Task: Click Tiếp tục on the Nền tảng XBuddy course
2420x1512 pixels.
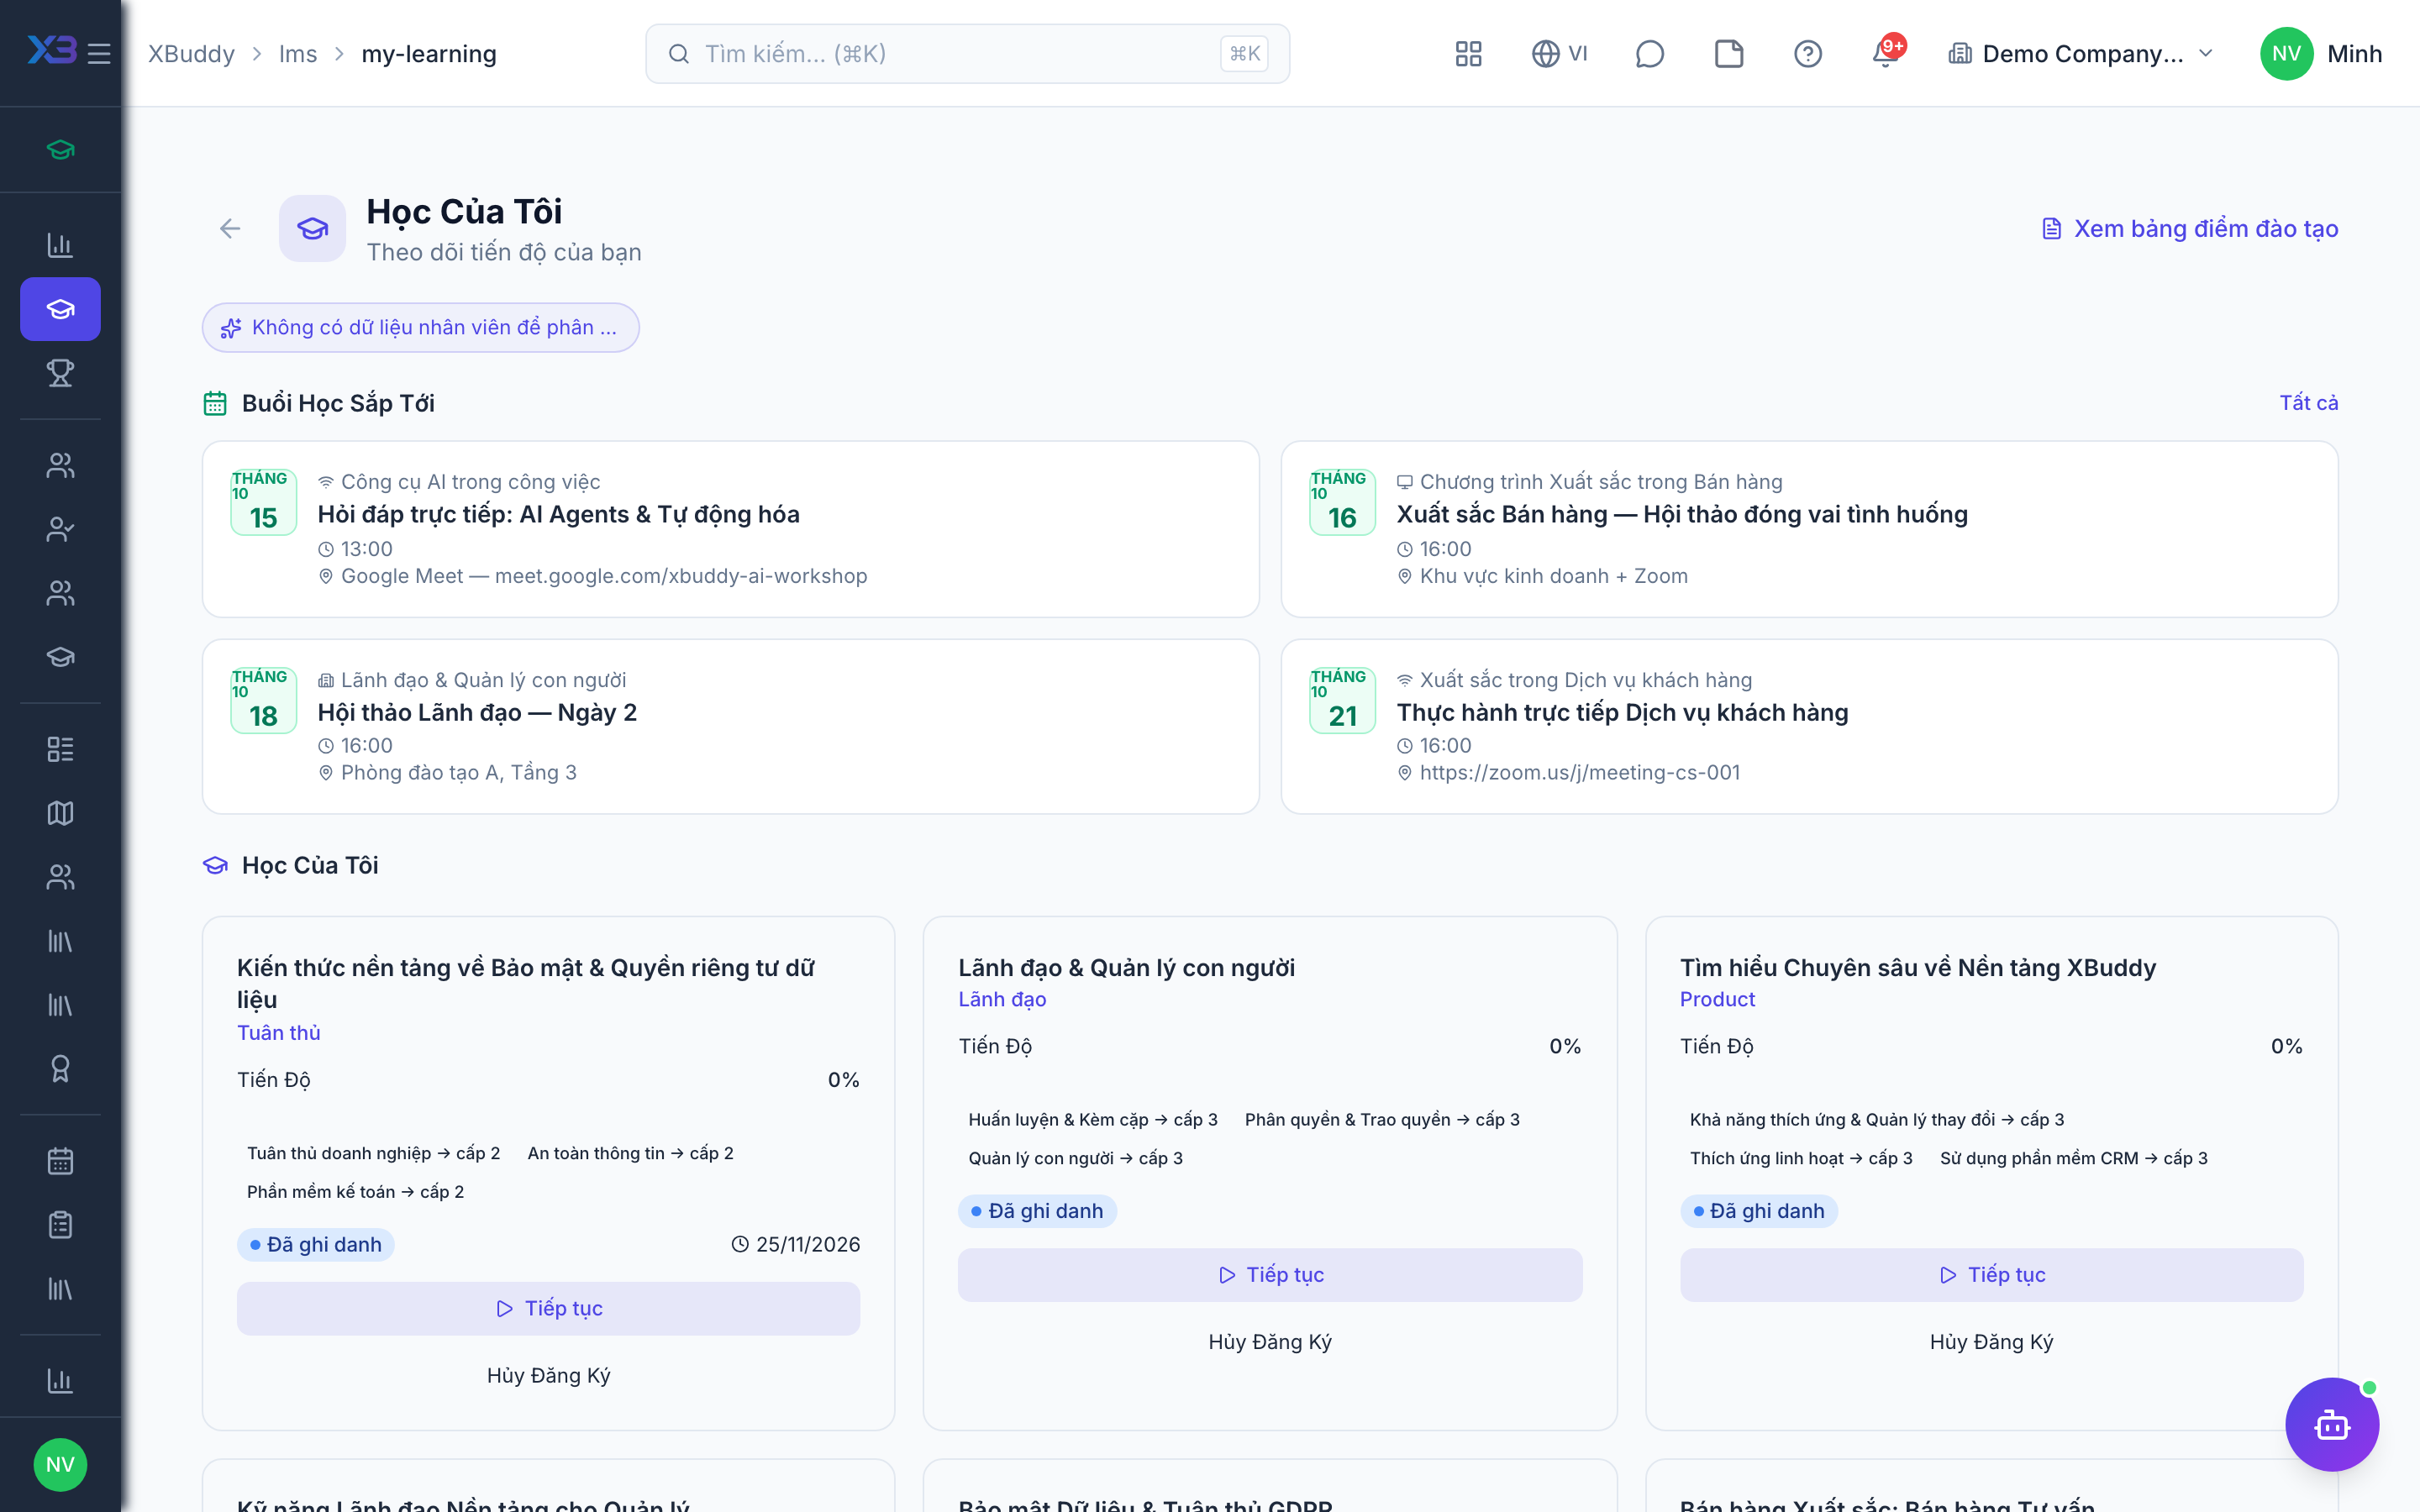Action: pos(1991,1275)
